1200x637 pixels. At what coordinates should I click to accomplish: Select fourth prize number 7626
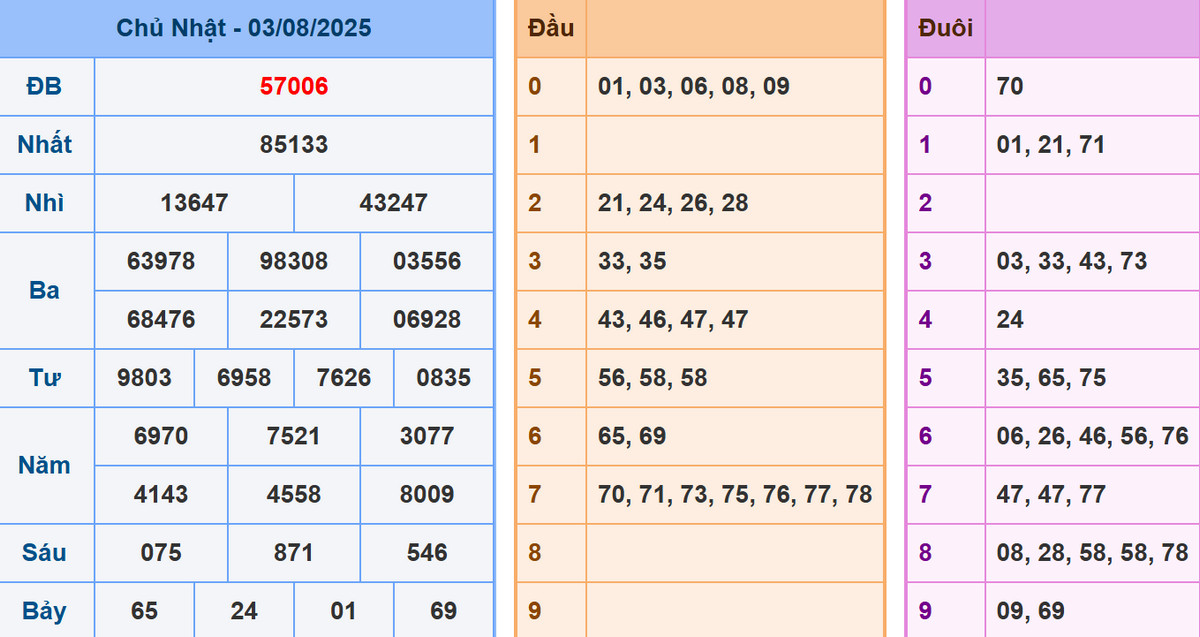pos(343,378)
